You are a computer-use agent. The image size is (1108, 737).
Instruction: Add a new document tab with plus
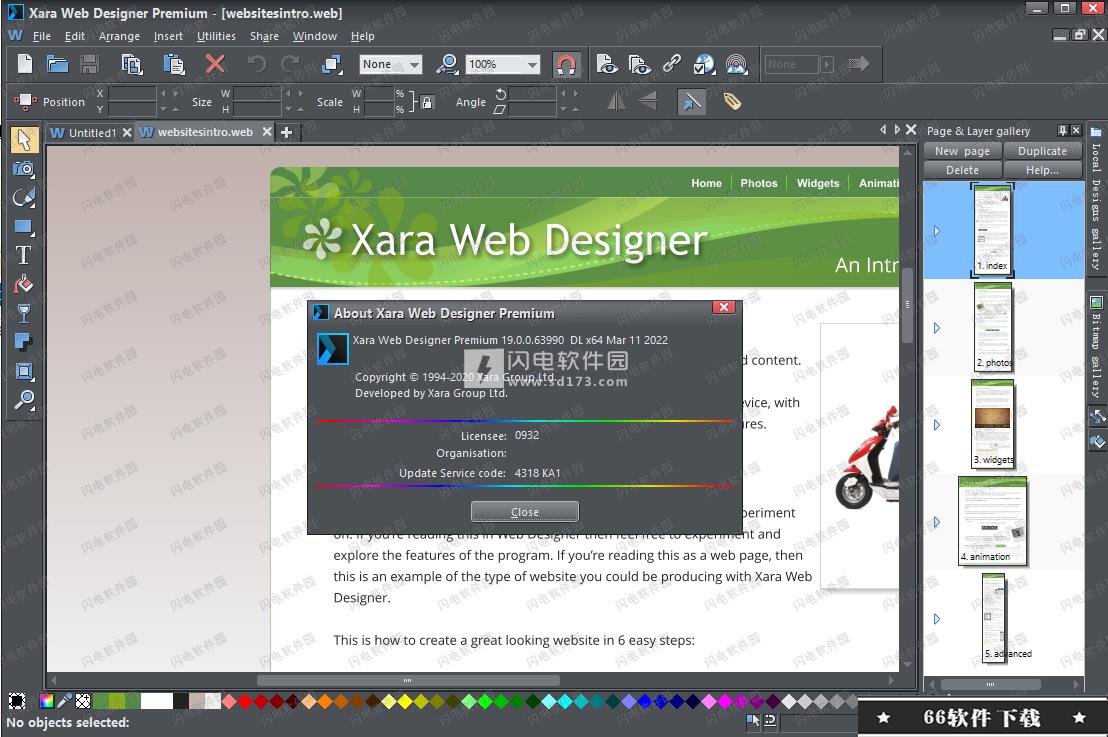pos(286,132)
